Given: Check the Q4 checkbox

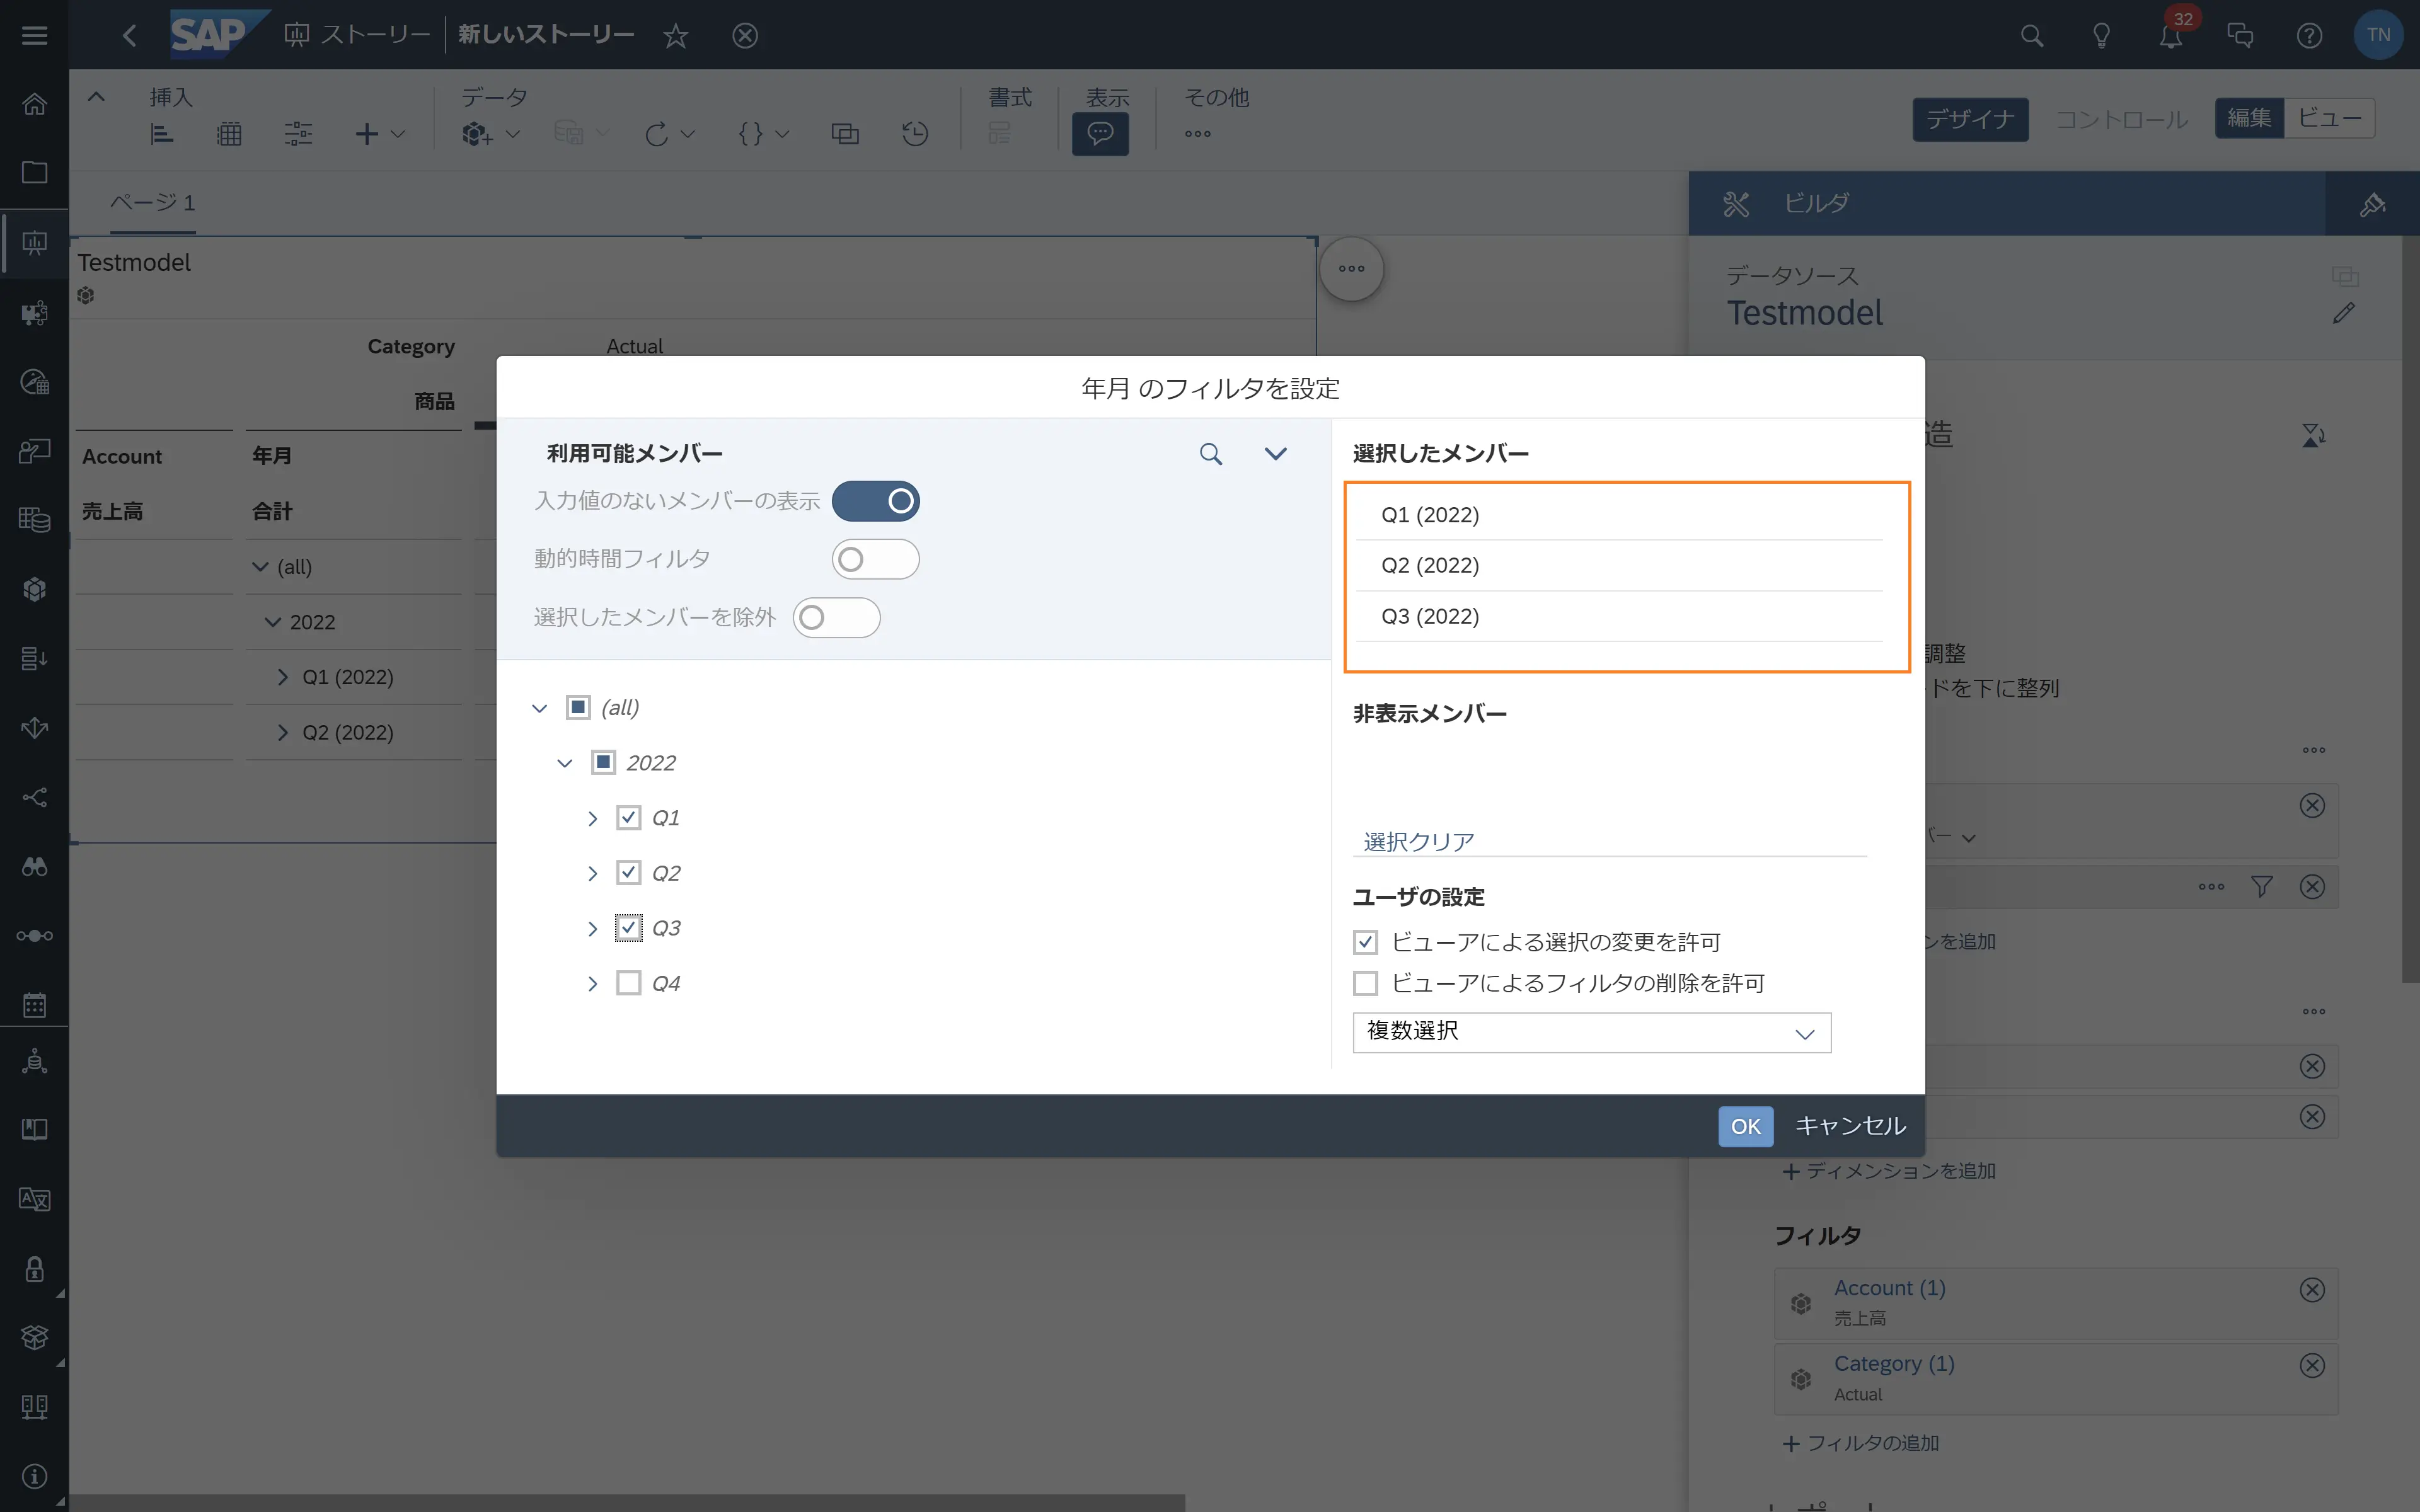Looking at the screenshot, I should click(628, 983).
